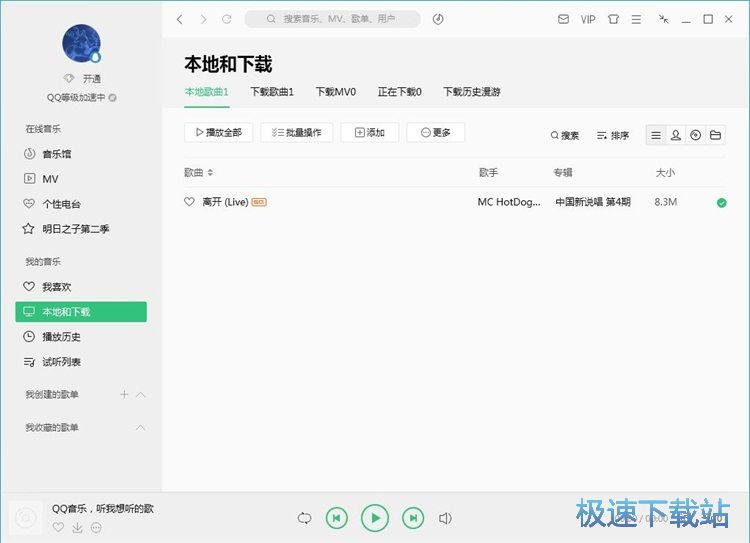Screen dimensions: 750x543
Task: Click the VIP button in the top bar
Action: (588, 19)
